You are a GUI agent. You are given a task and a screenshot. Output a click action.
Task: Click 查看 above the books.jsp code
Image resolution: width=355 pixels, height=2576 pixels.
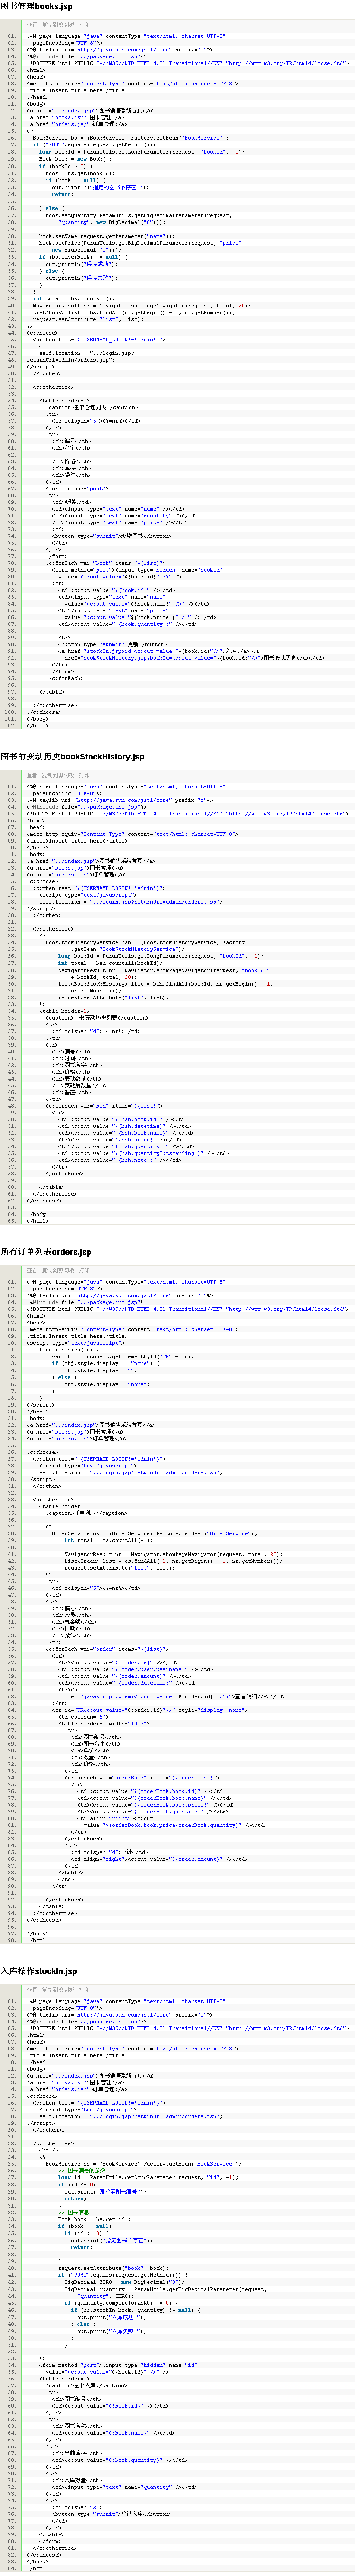pyautogui.click(x=31, y=25)
